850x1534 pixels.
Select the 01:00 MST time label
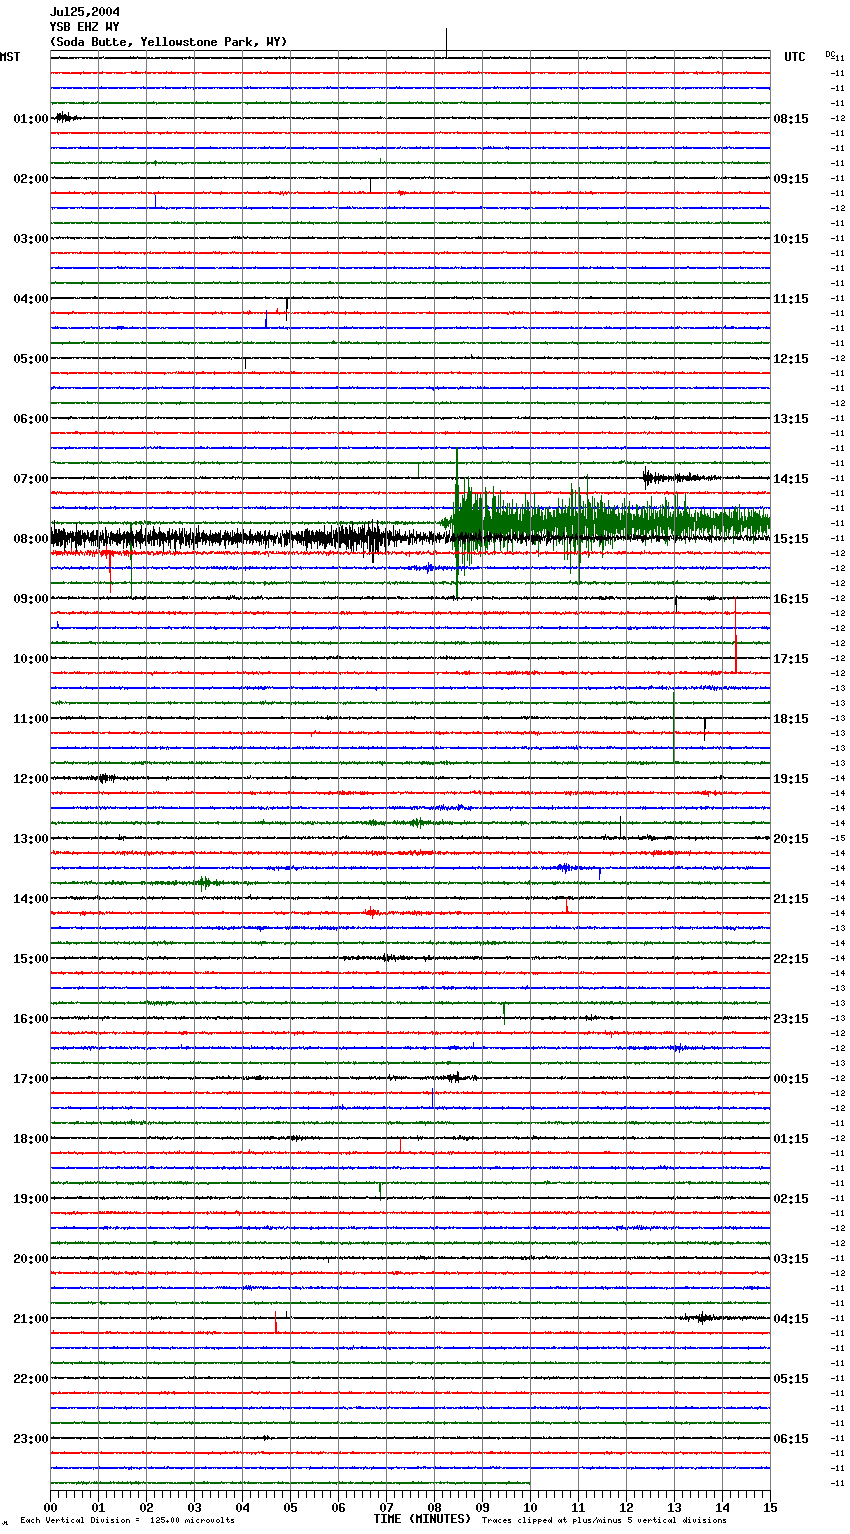point(31,119)
